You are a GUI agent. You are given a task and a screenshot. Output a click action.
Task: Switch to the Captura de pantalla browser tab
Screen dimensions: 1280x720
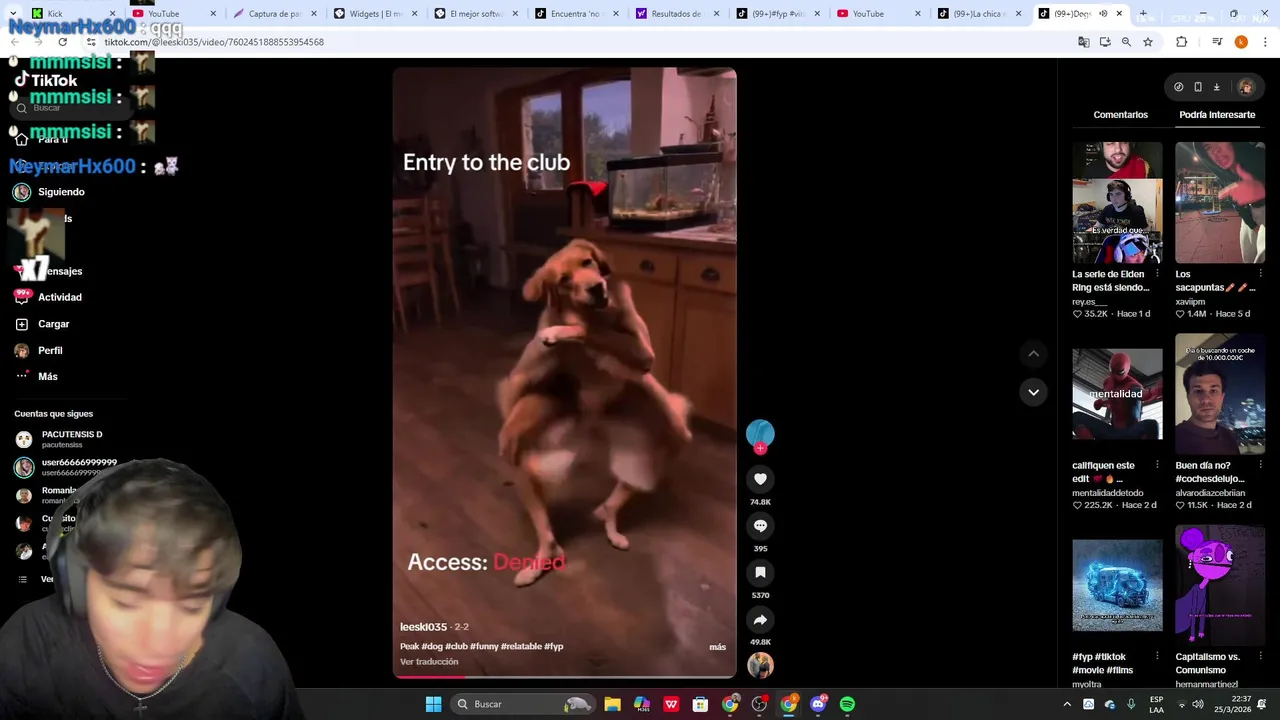(x=273, y=14)
